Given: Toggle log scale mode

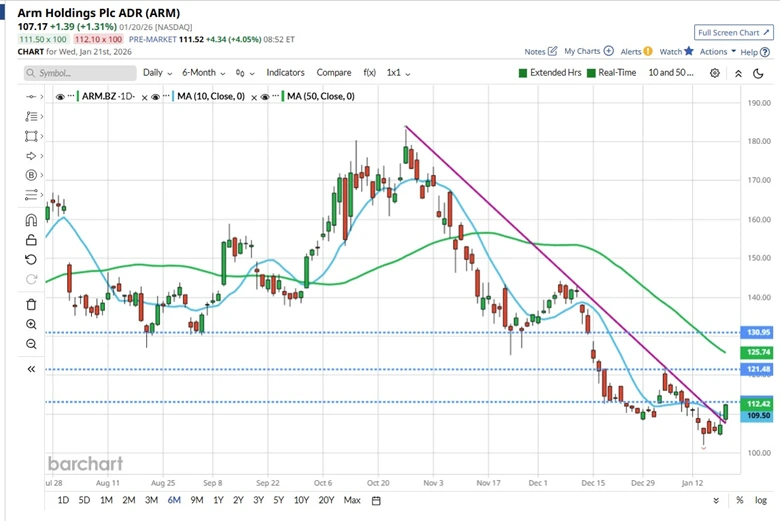Looking at the screenshot, I should [761, 500].
